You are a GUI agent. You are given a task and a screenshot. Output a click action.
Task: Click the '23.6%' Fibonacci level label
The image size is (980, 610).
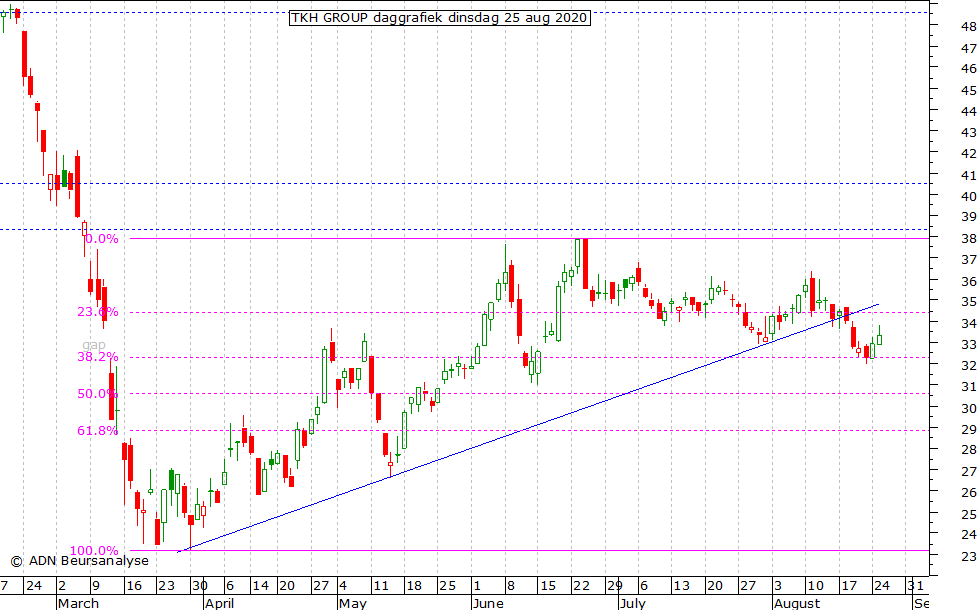(98, 312)
